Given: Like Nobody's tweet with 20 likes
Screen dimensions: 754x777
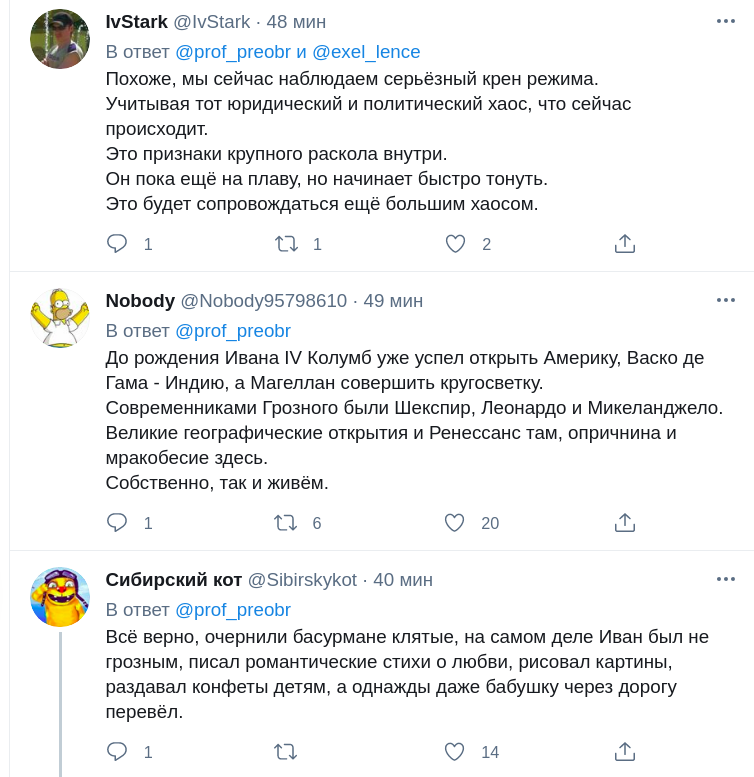Looking at the screenshot, I should pyautogui.click(x=455, y=522).
